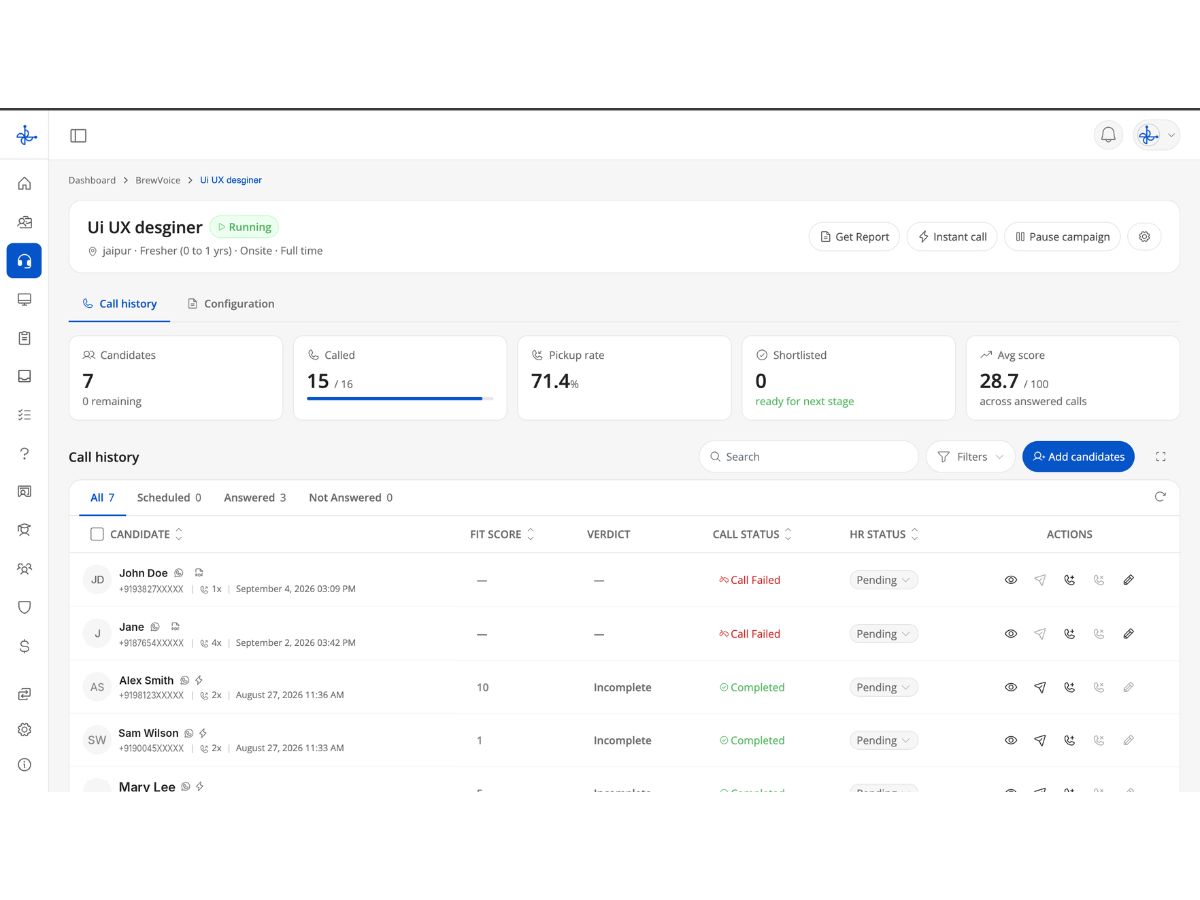Click the call history Search field

809,457
